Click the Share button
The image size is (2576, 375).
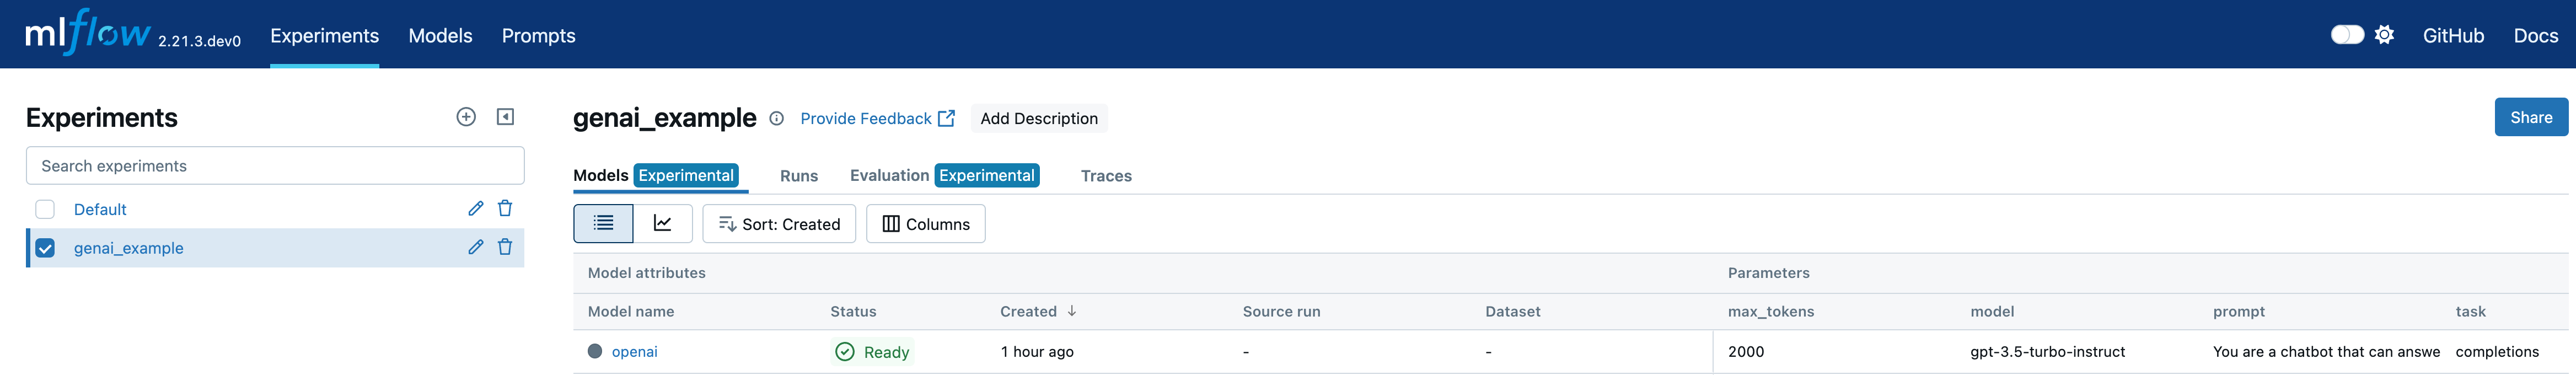tap(2530, 118)
